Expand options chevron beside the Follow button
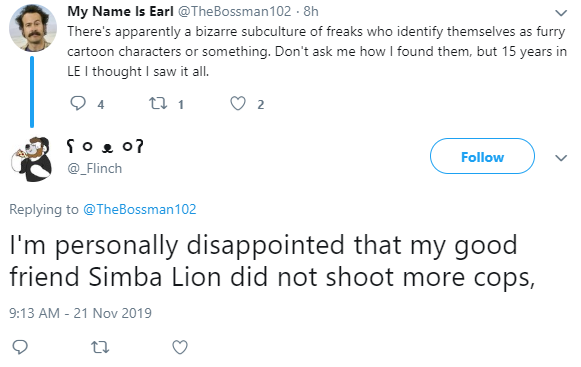The height and width of the screenshot is (367, 581). click(x=561, y=158)
